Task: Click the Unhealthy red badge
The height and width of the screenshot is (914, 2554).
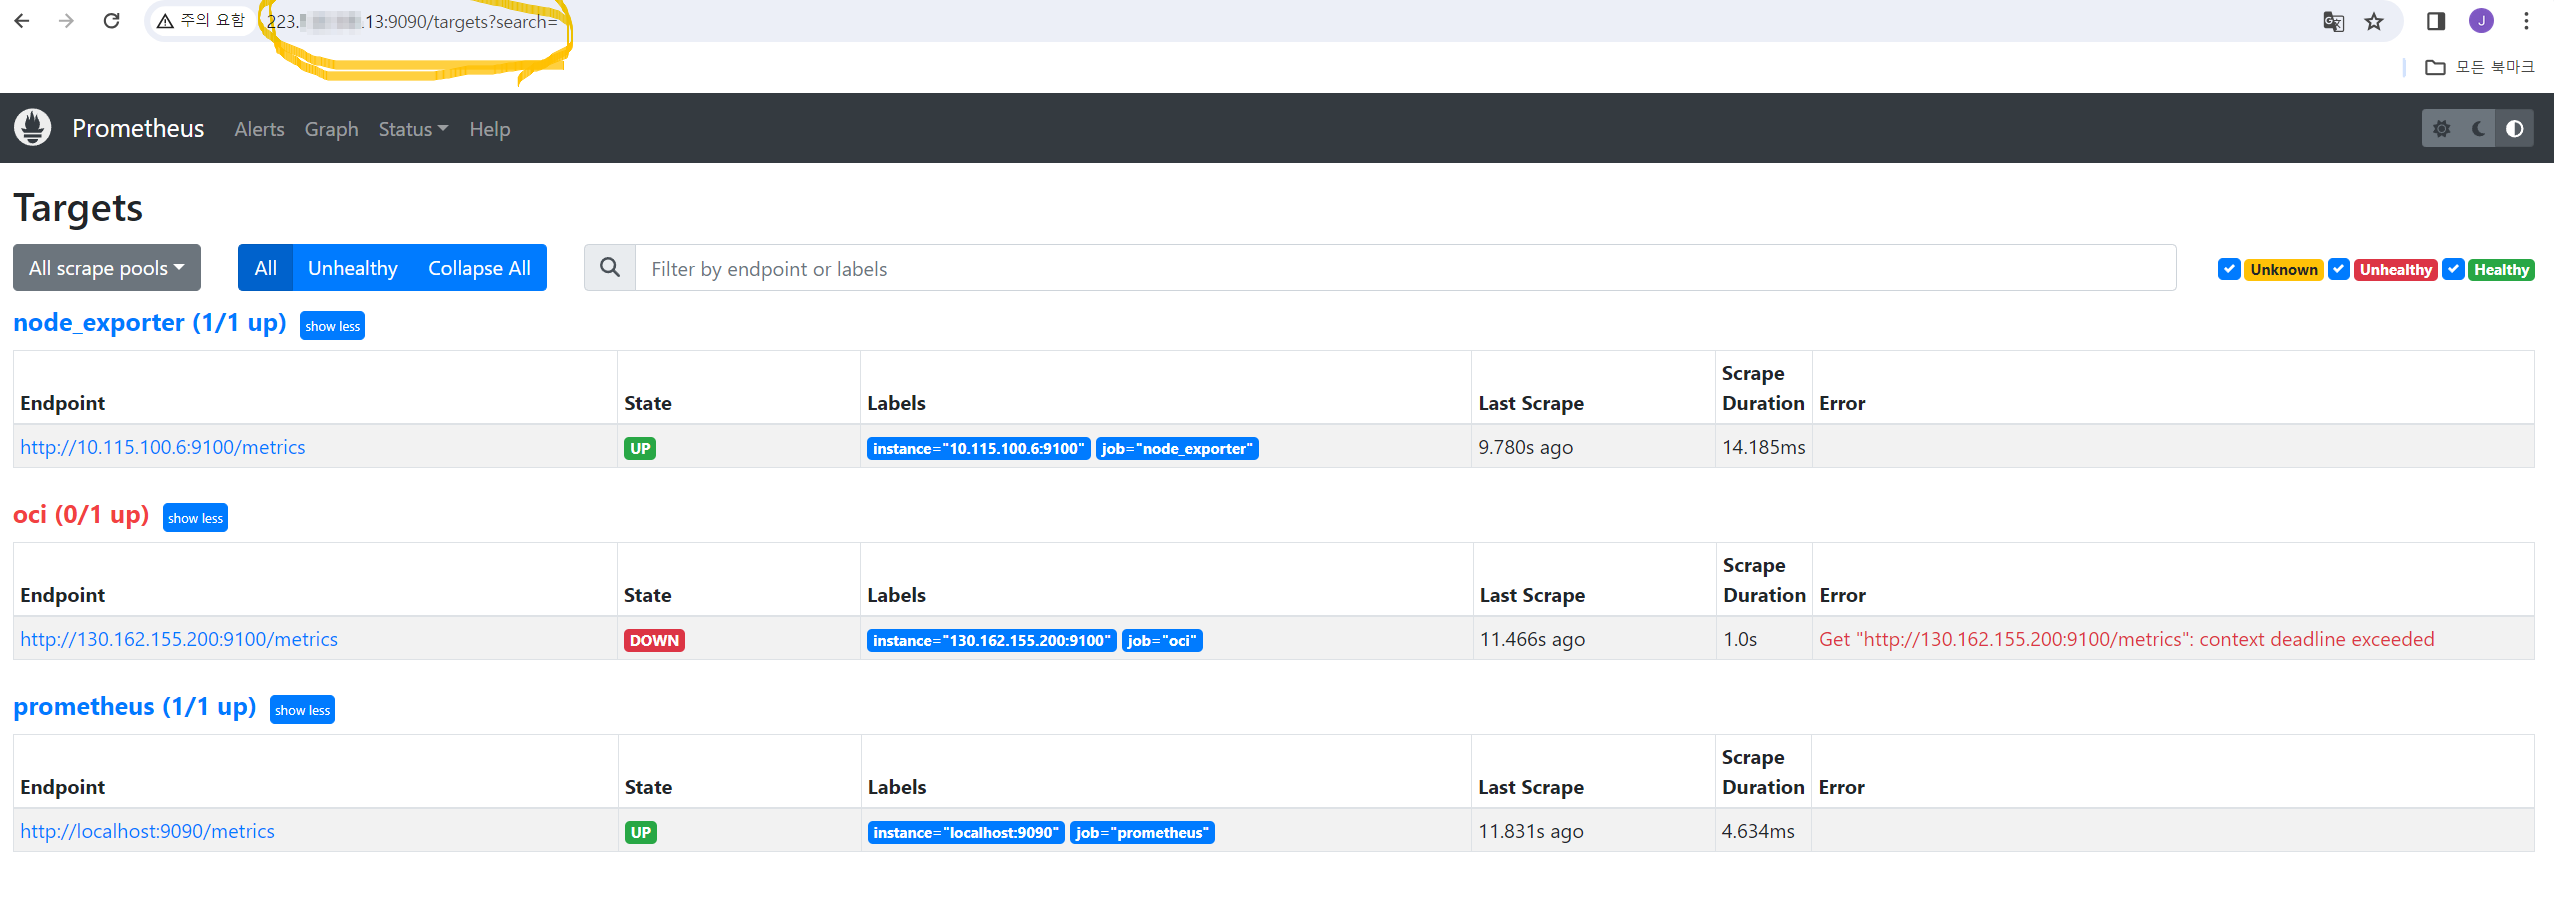Action: tap(2395, 269)
